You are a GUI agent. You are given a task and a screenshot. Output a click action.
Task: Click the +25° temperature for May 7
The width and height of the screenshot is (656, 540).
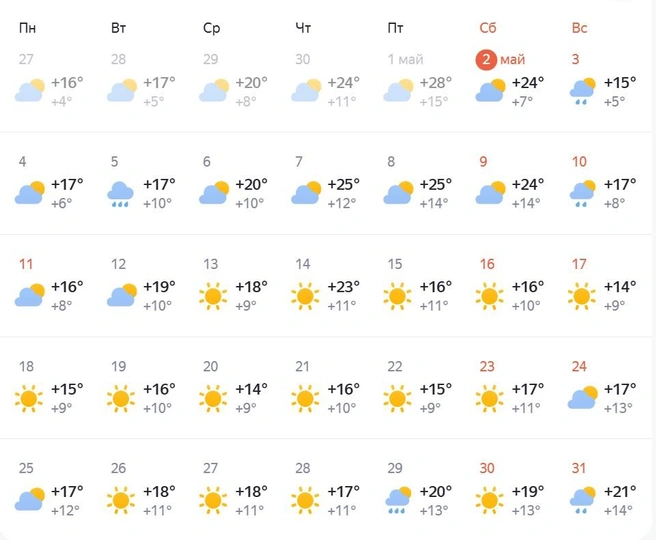click(x=343, y=184)
